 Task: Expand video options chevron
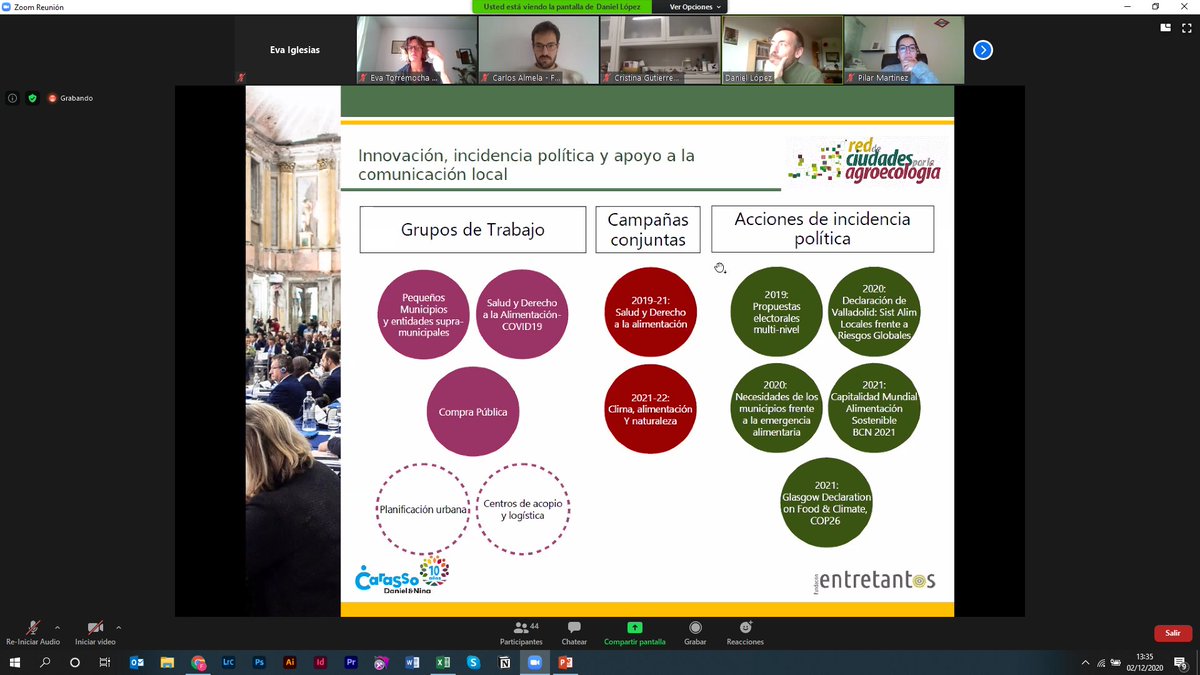tap(117, 625)
